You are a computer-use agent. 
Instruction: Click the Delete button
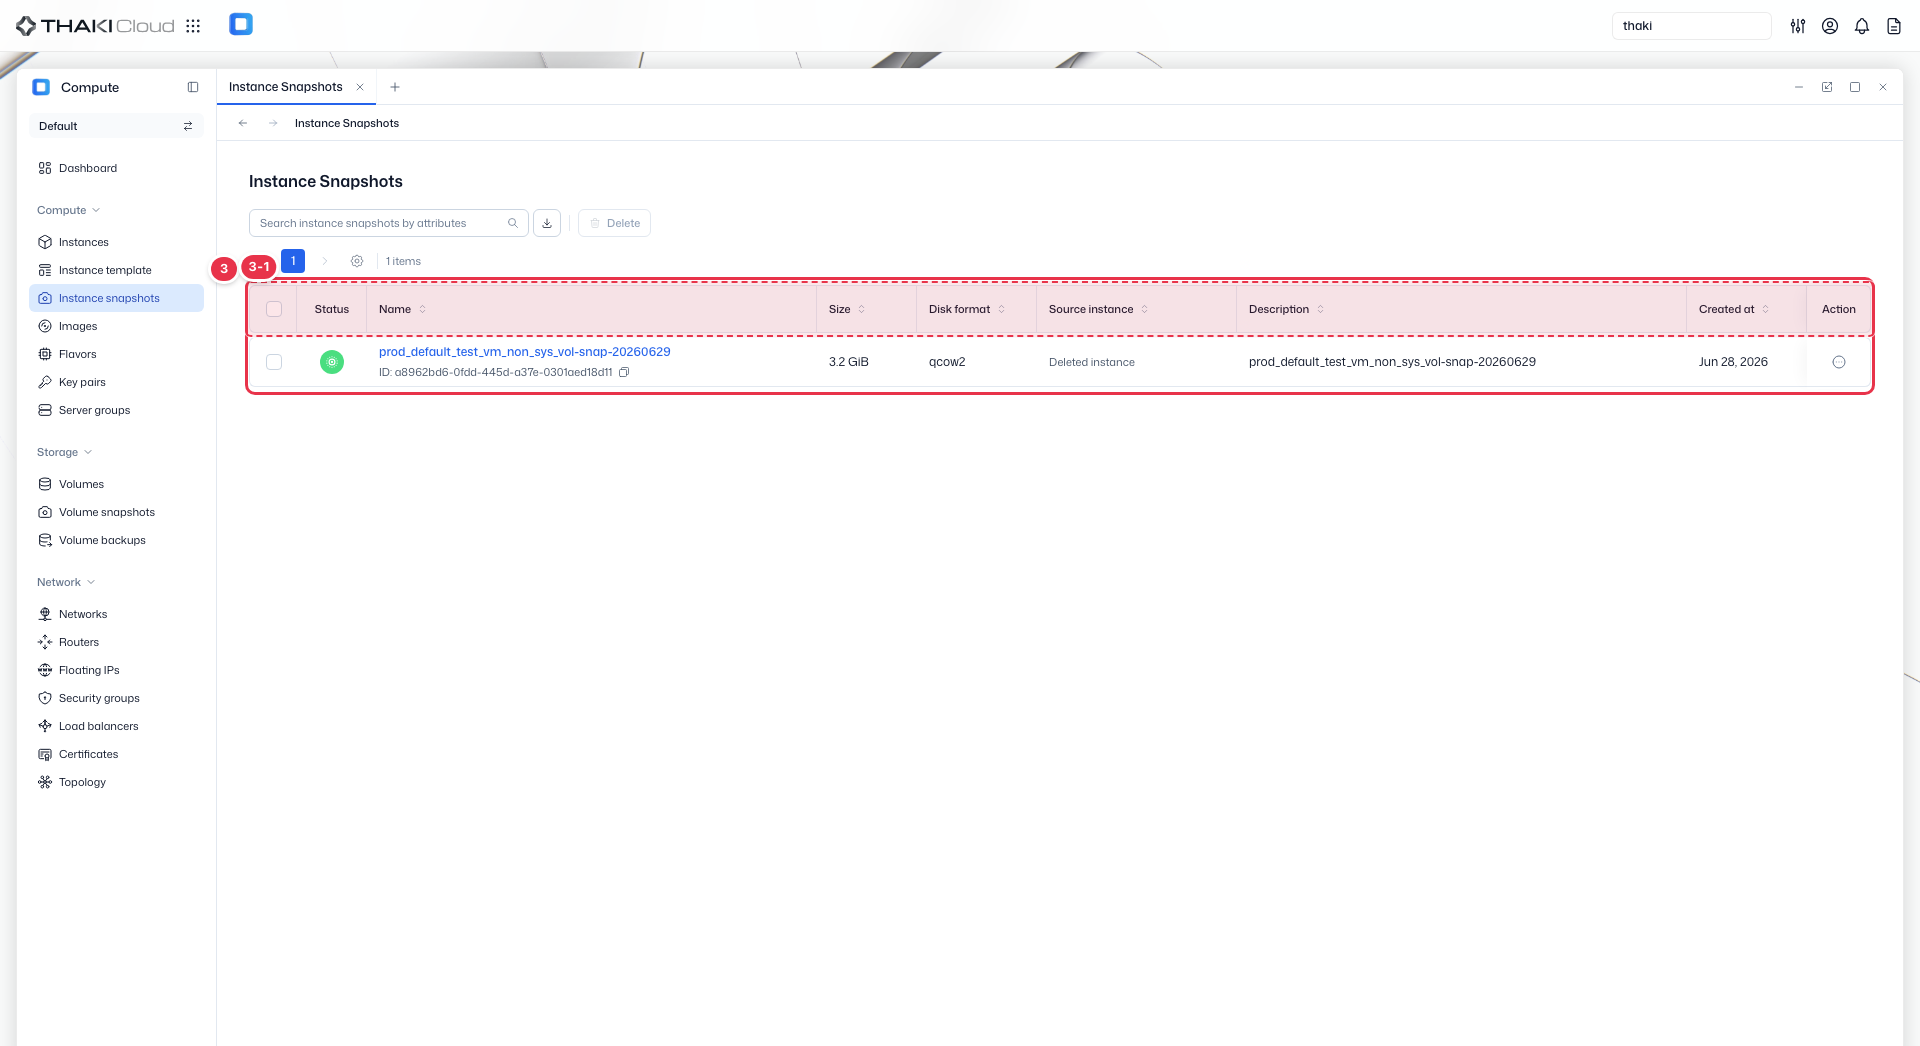pyautogui.click(x=614, y=223)
